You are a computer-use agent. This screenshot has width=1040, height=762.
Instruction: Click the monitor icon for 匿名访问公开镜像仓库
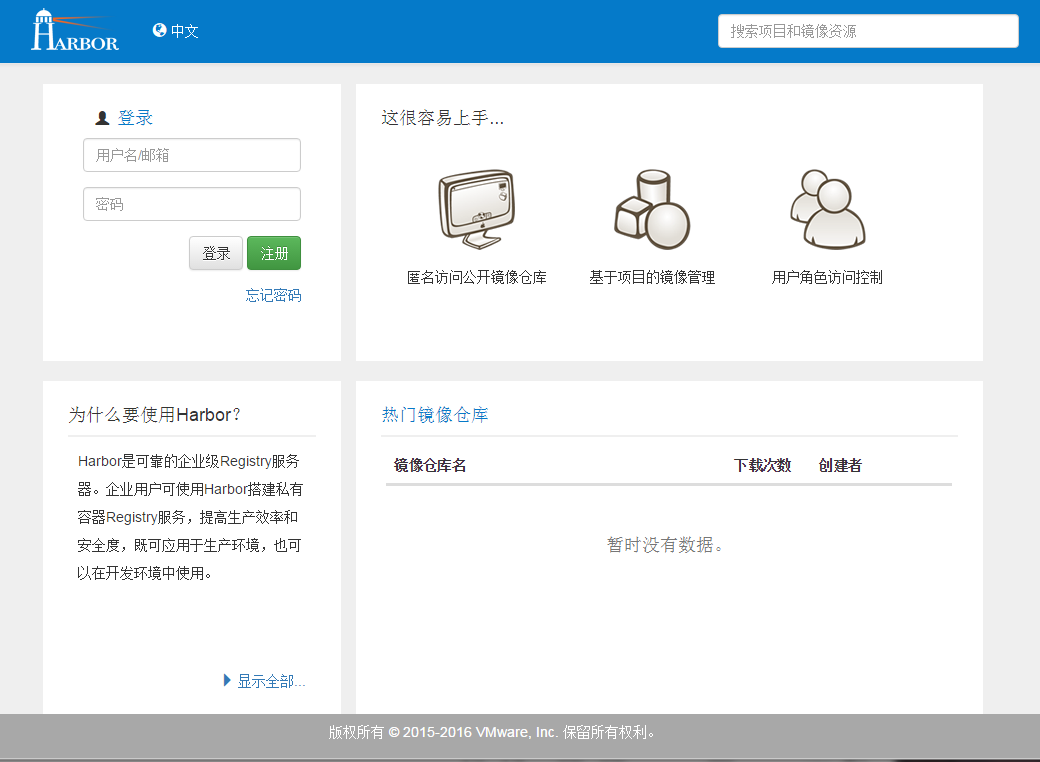click(476, 209)
